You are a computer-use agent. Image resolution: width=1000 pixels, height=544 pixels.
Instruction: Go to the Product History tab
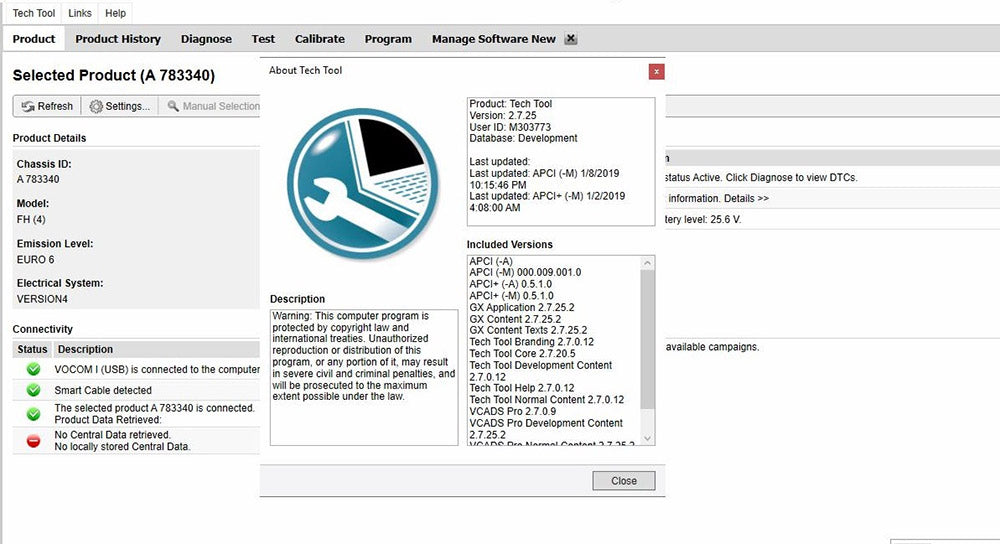pos(118,39)
